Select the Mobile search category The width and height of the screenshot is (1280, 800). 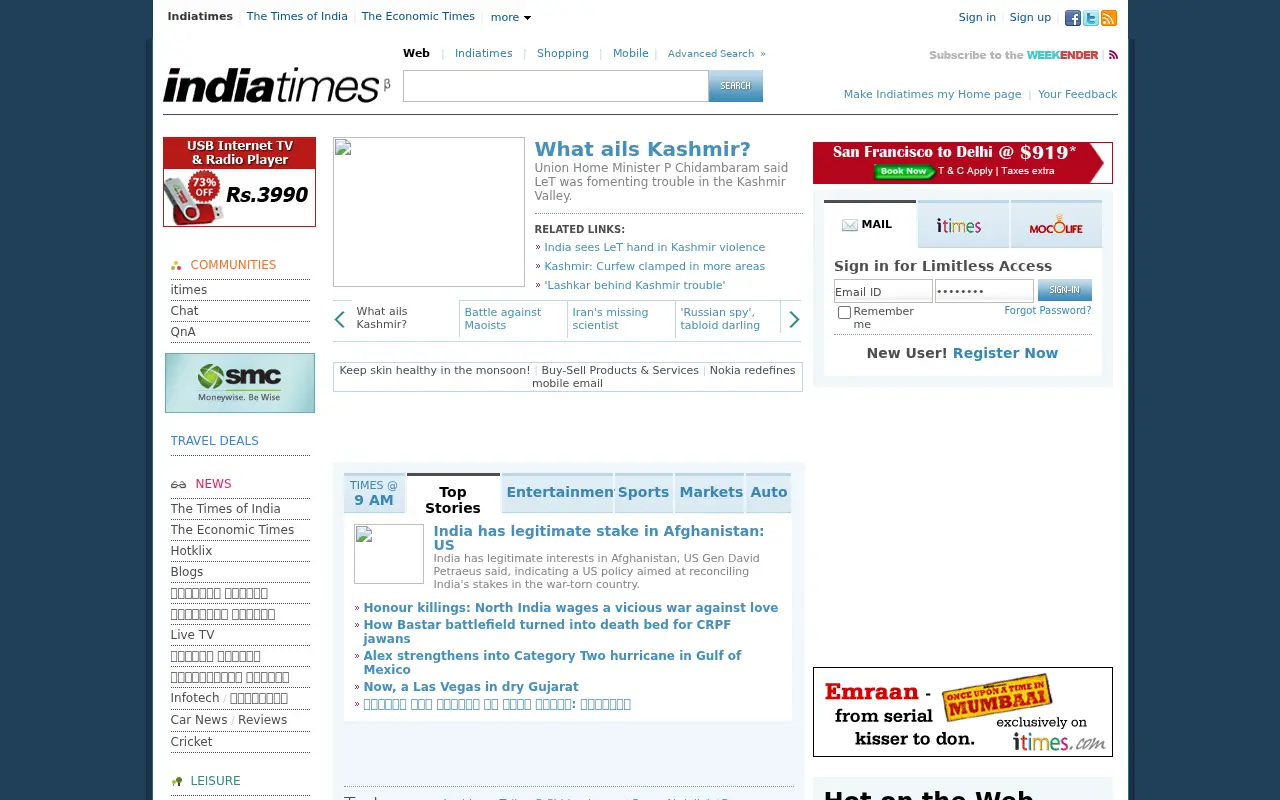630,54
